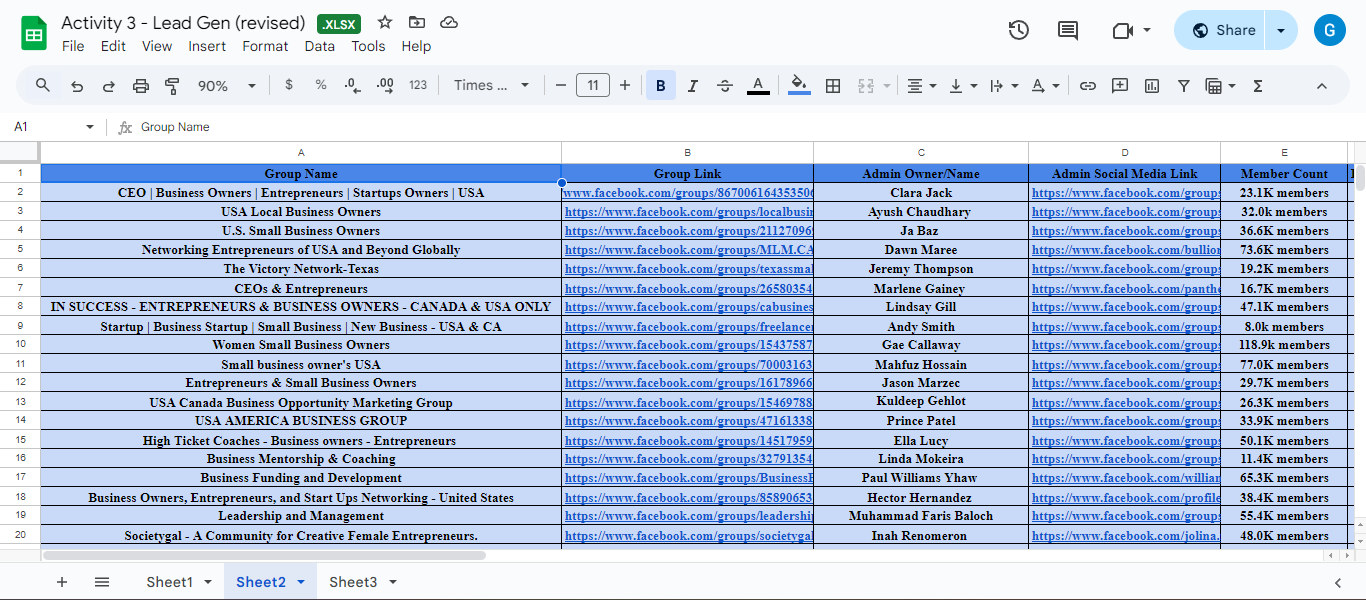
Task: Open the search menus magnifier
Action: pyautogui.click(x=43, y=86)
